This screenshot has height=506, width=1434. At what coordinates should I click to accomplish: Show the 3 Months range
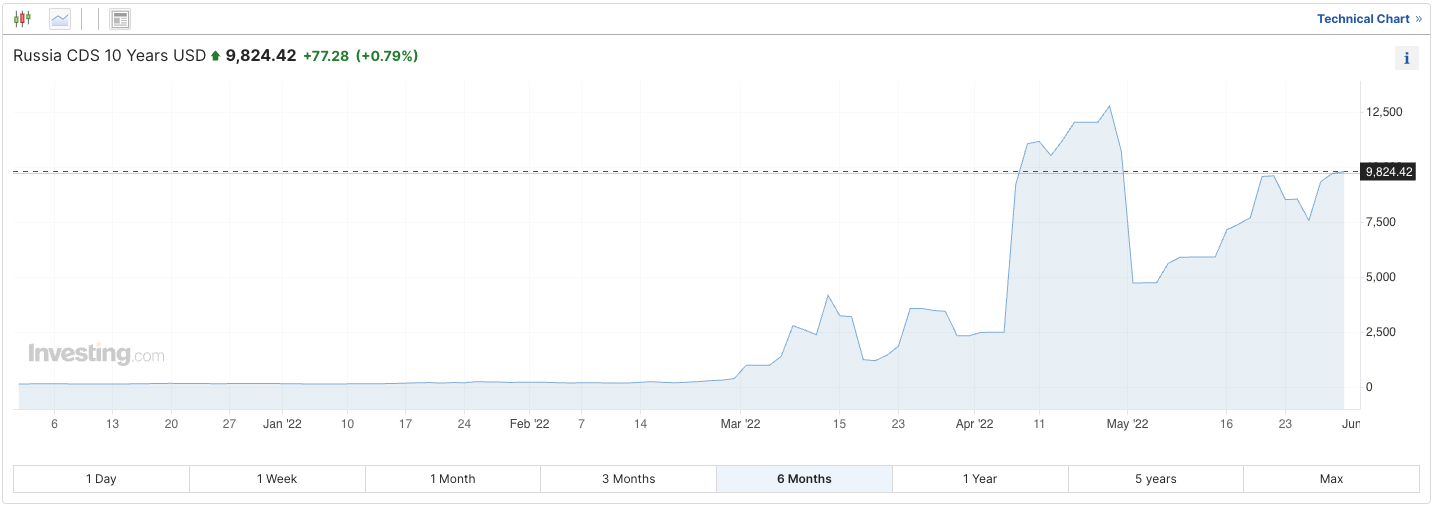628,479
